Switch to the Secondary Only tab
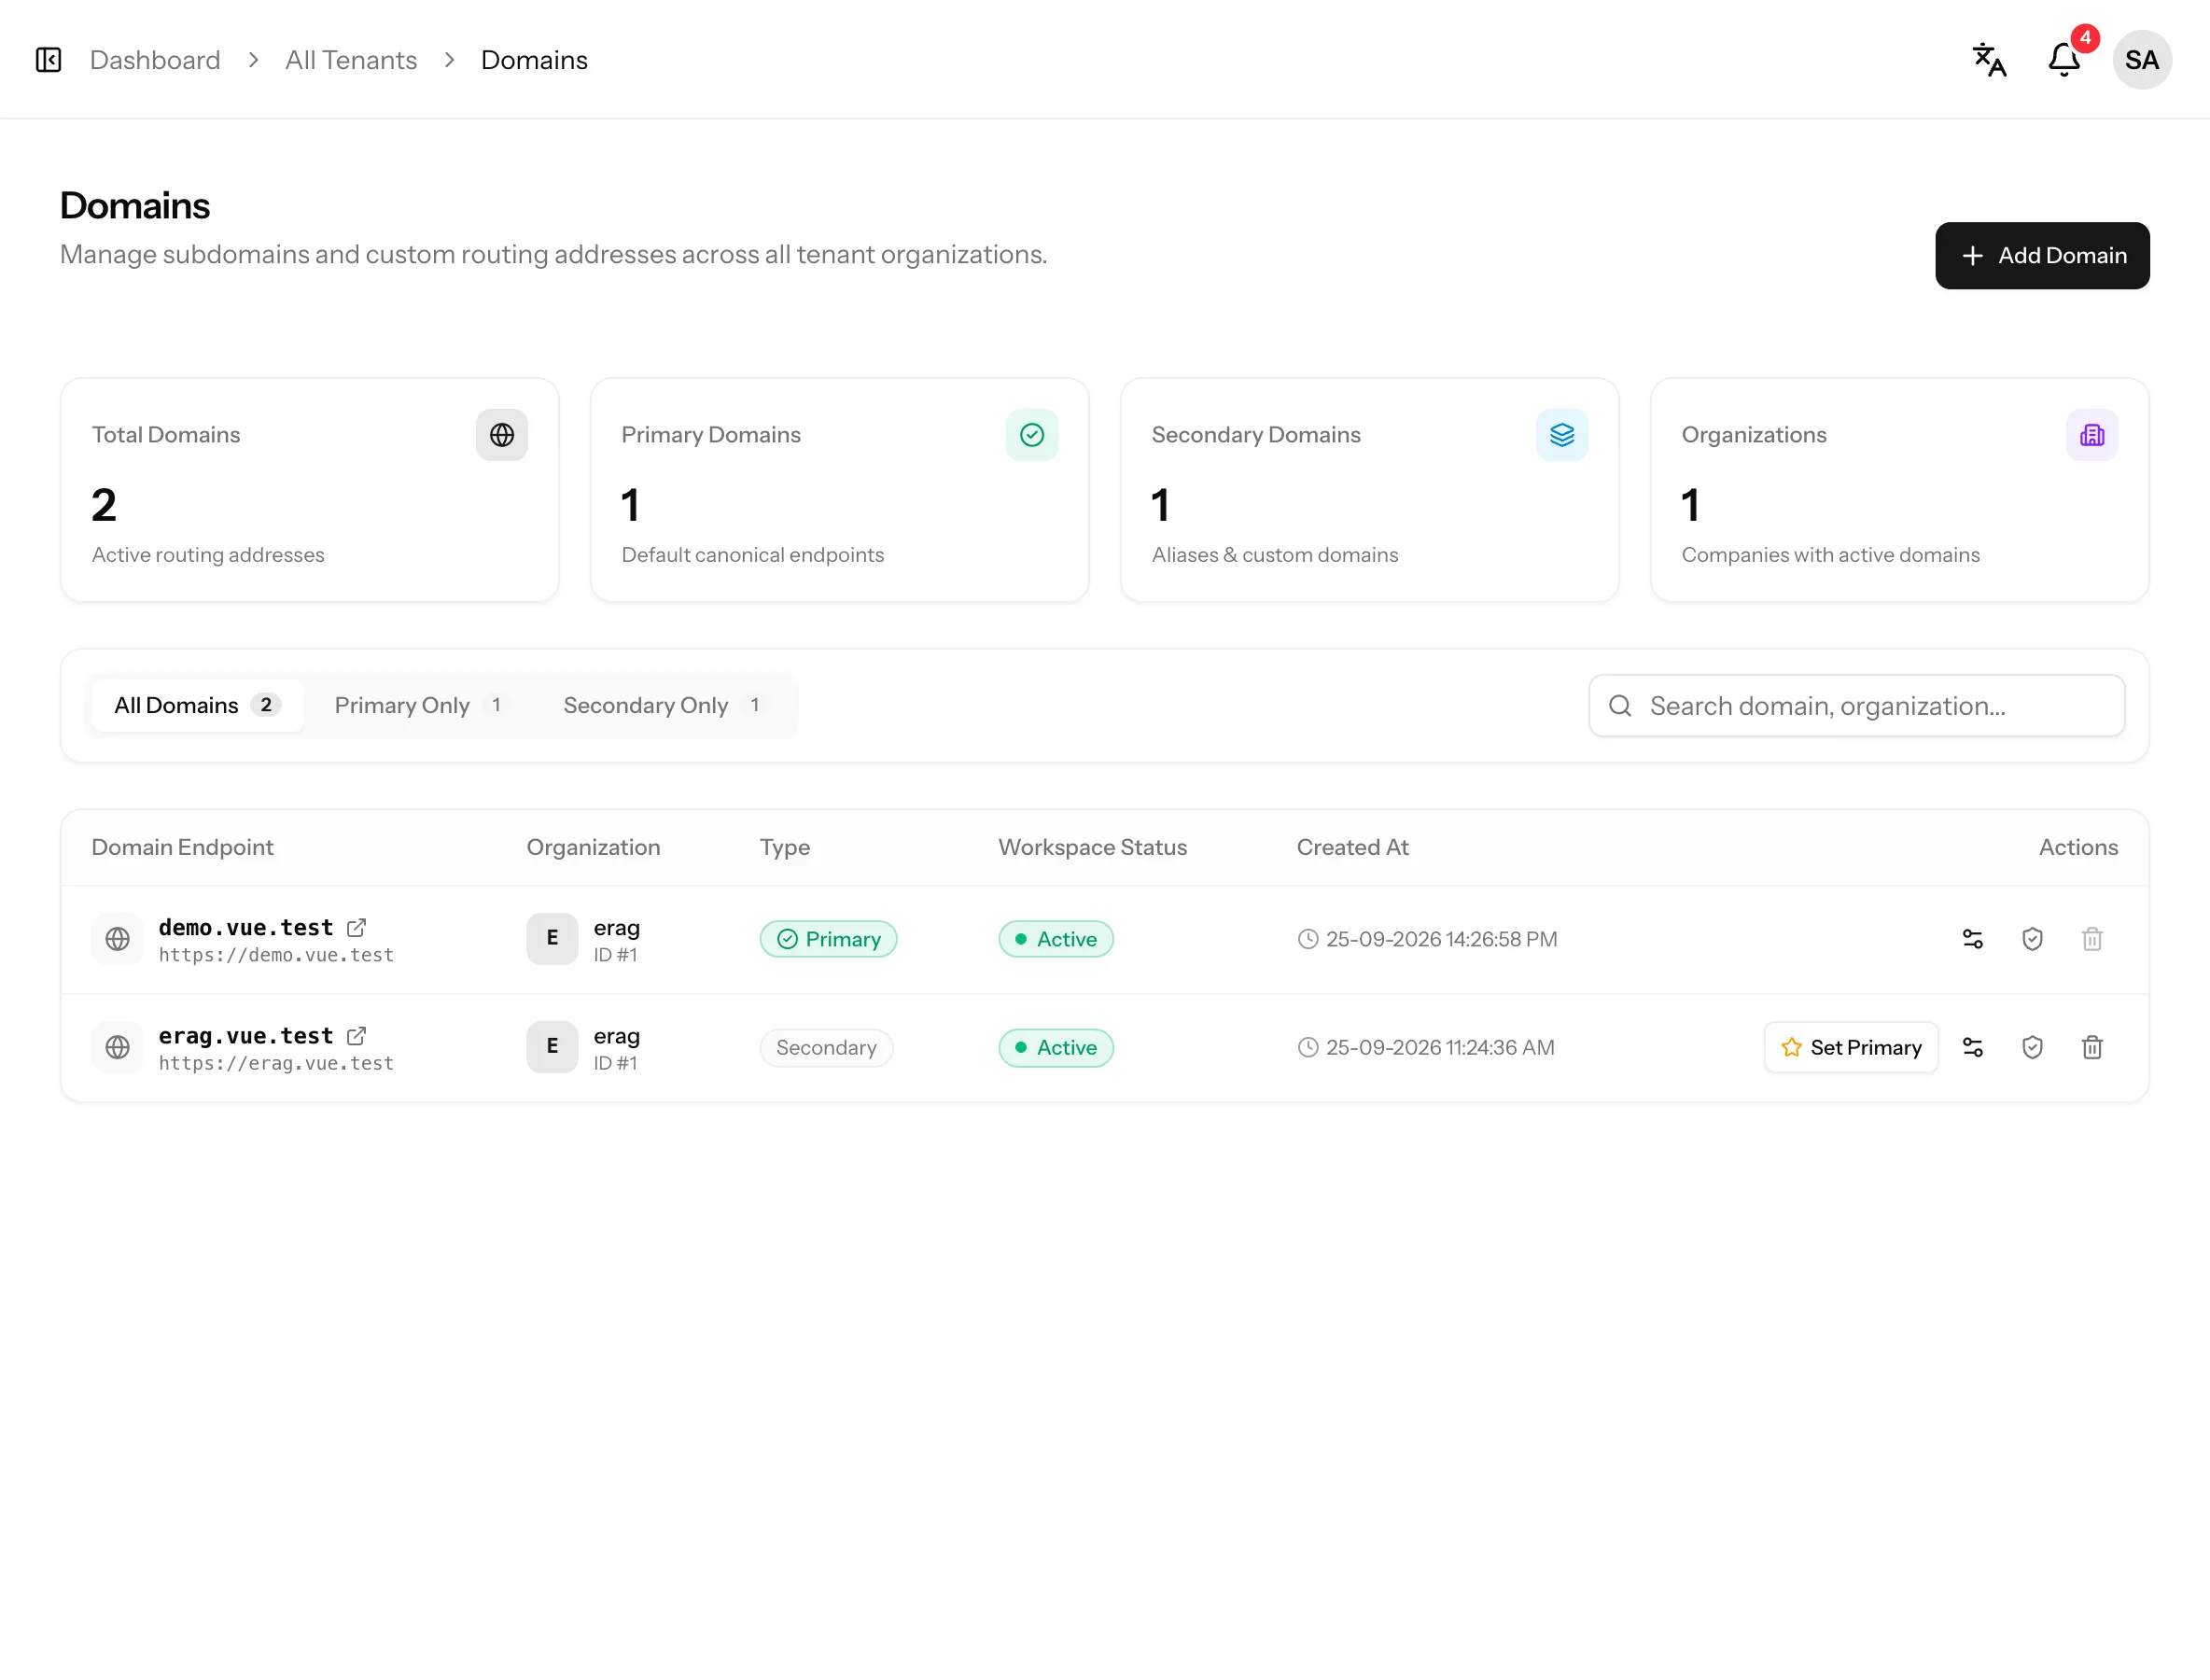 click(x=664, y=706)
